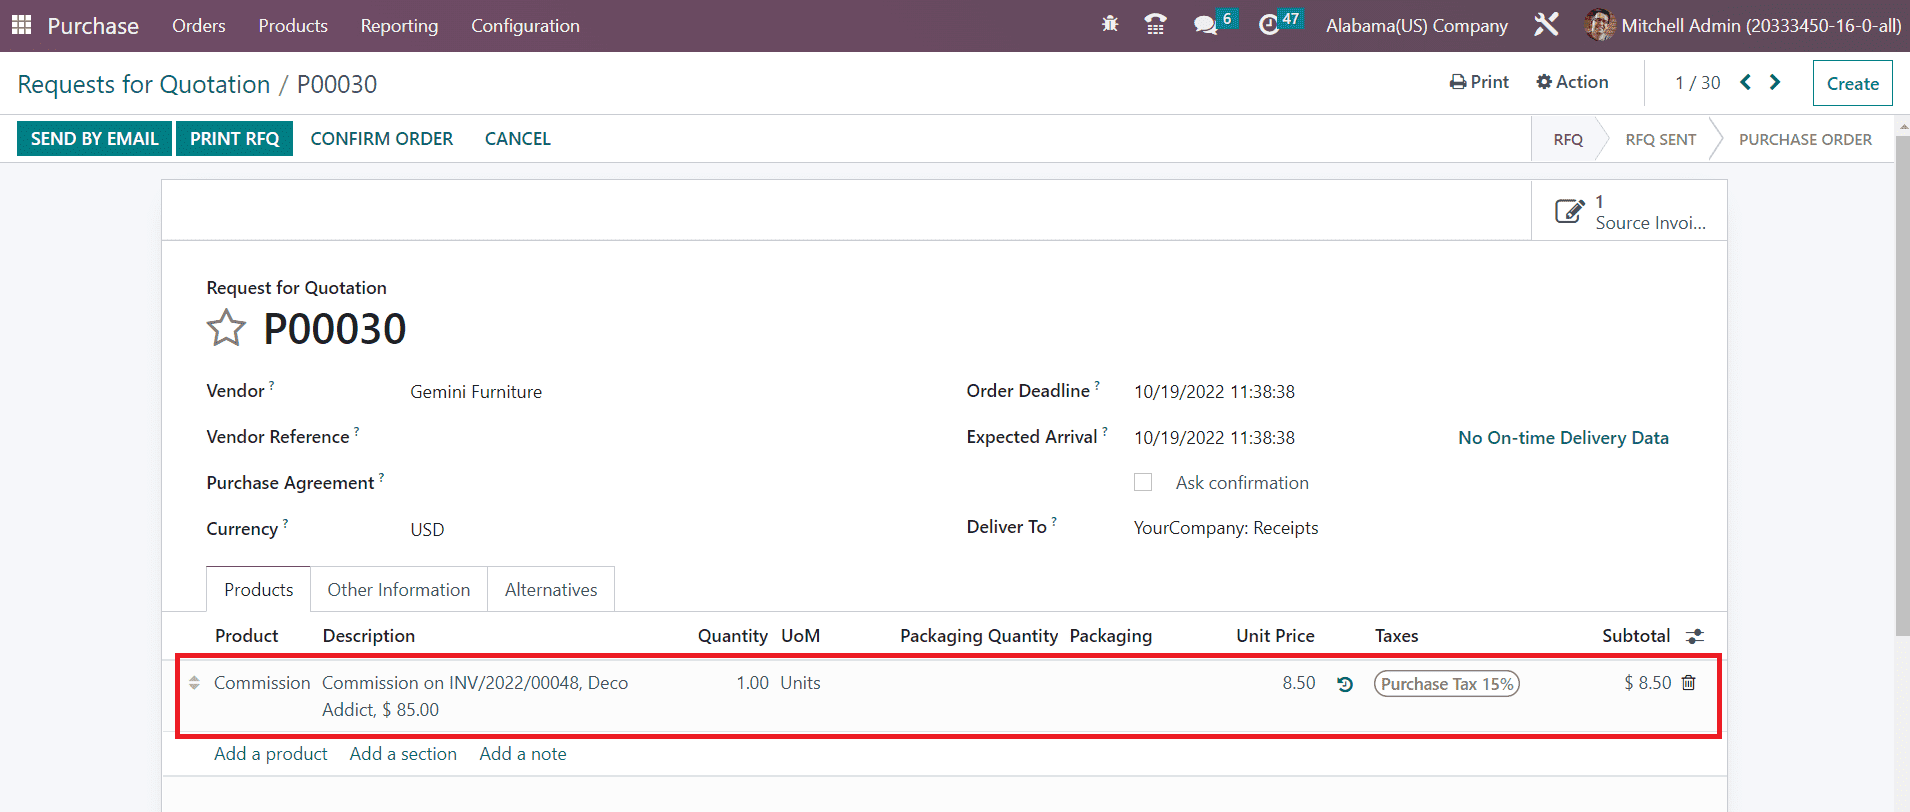Mark P00030 as favorite with star
Viewport: 1910px width, 812px height.
pyautogui.click(x=226, y=328)
